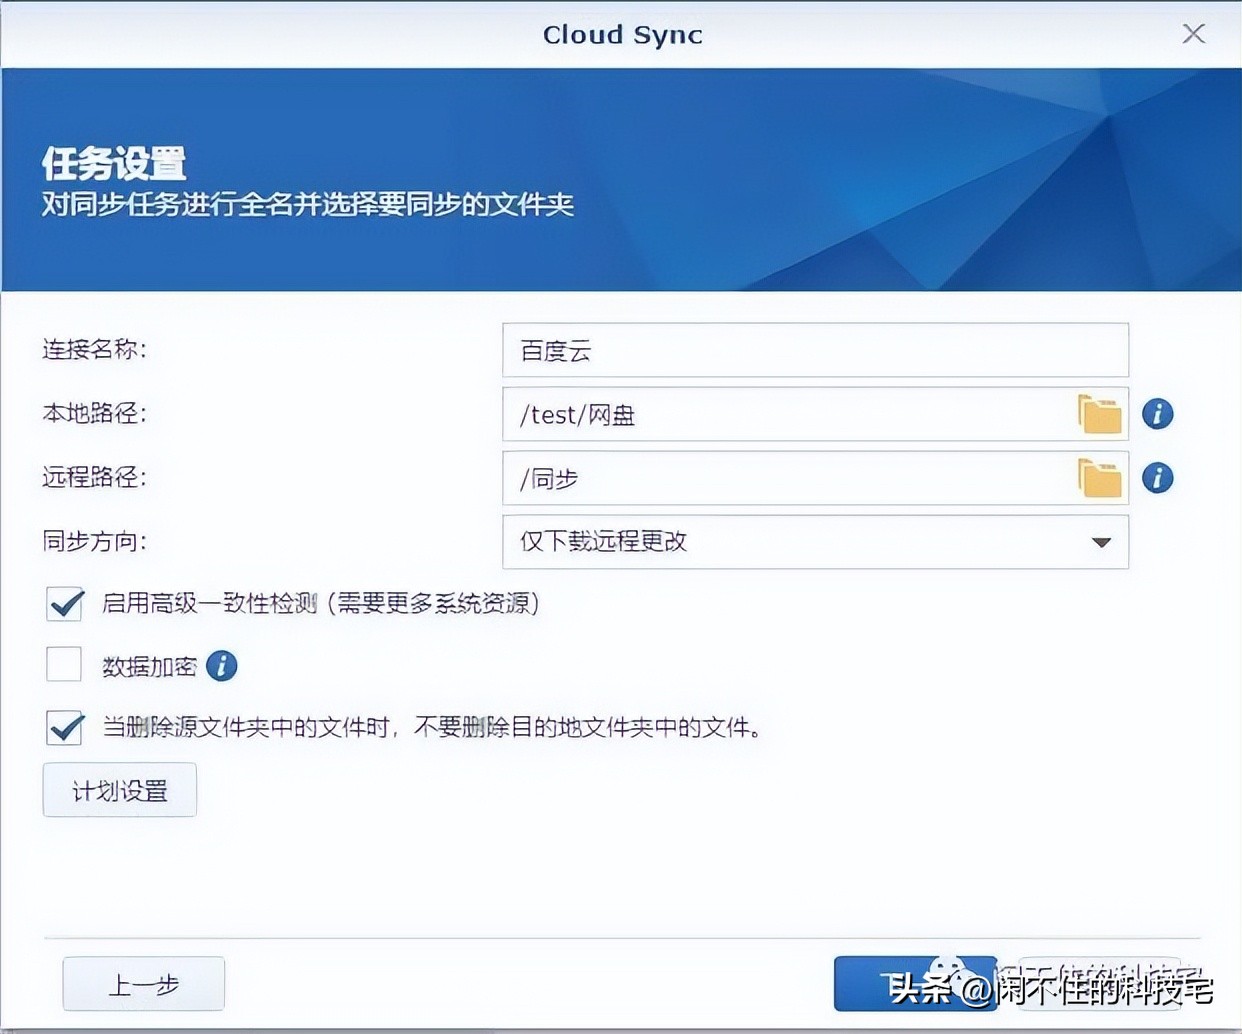The height and width of the screenshot is (1034, 1242).
Task: Click the info icon beside the local path
Action: pyautogui.click(x=1157, y=413)
